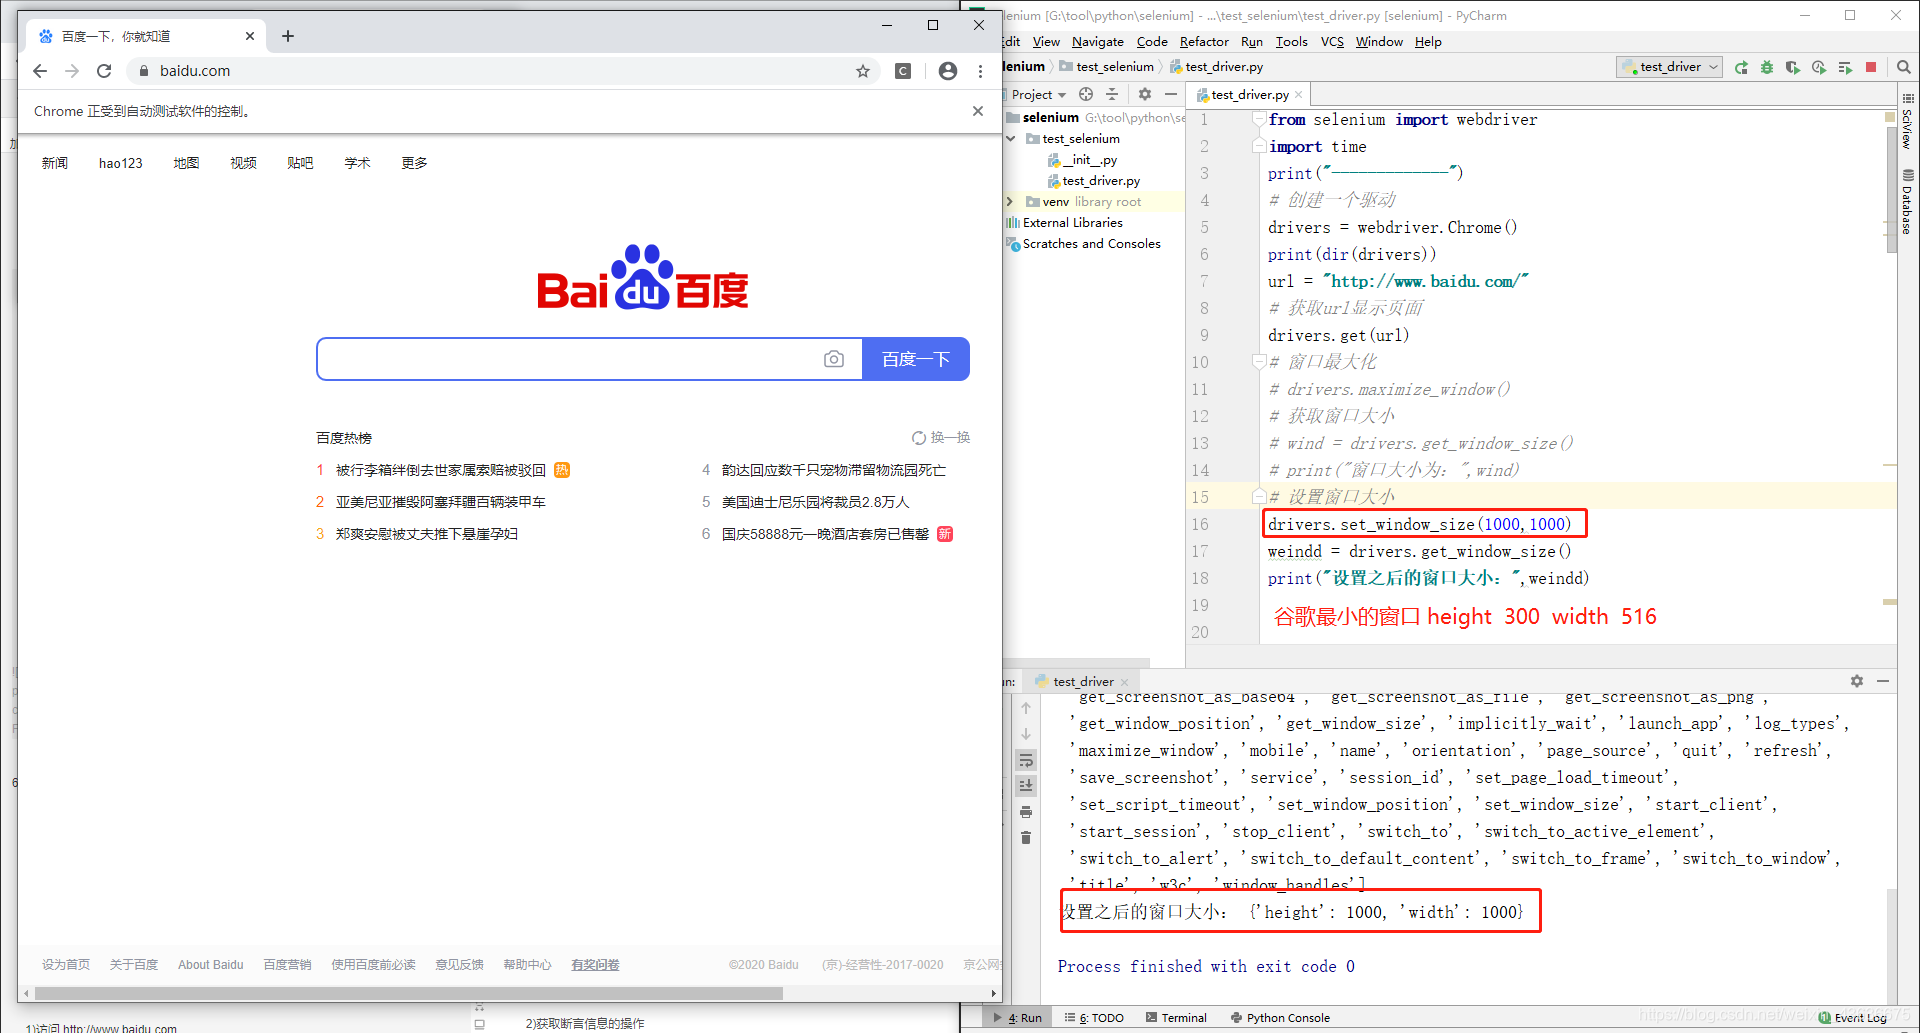
Task: Open the Project view dropdown
Action: point(1039,94)
